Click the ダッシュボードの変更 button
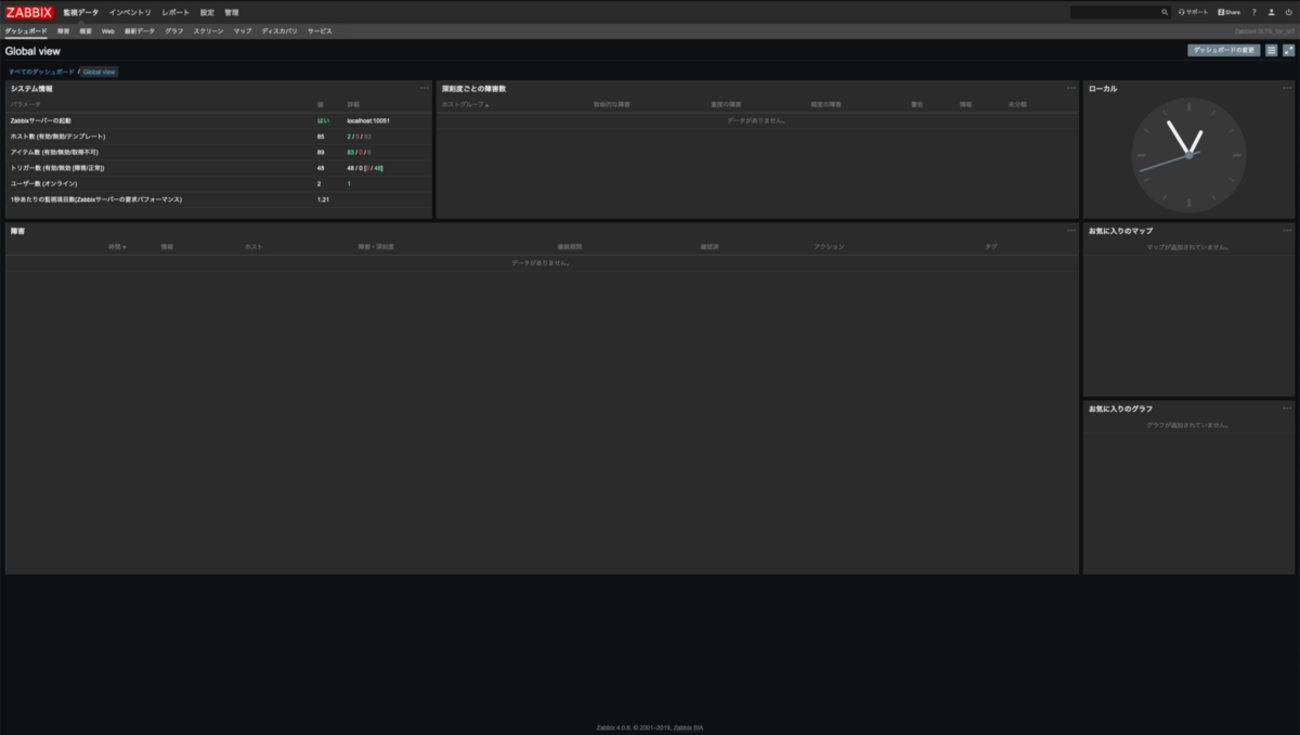This screenshot has width=1300, height=735. tap(1223, 50)
